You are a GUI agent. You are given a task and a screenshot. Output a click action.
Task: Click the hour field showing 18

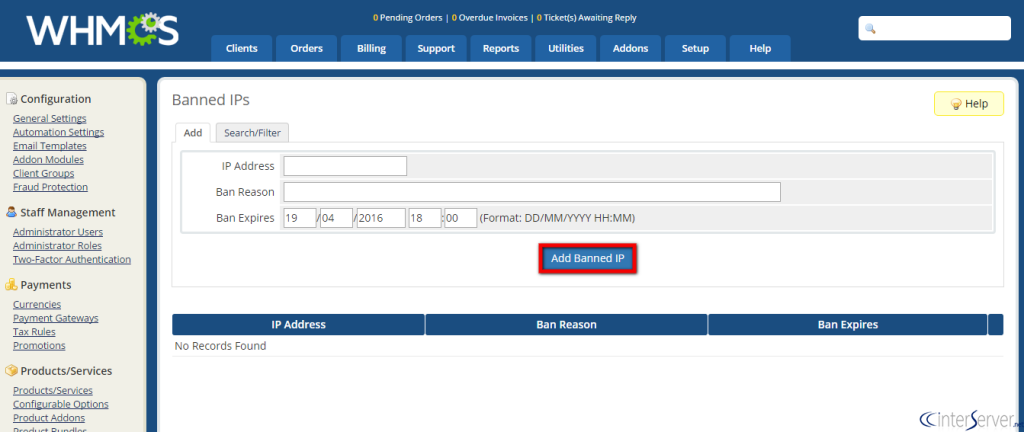(425, 218)
